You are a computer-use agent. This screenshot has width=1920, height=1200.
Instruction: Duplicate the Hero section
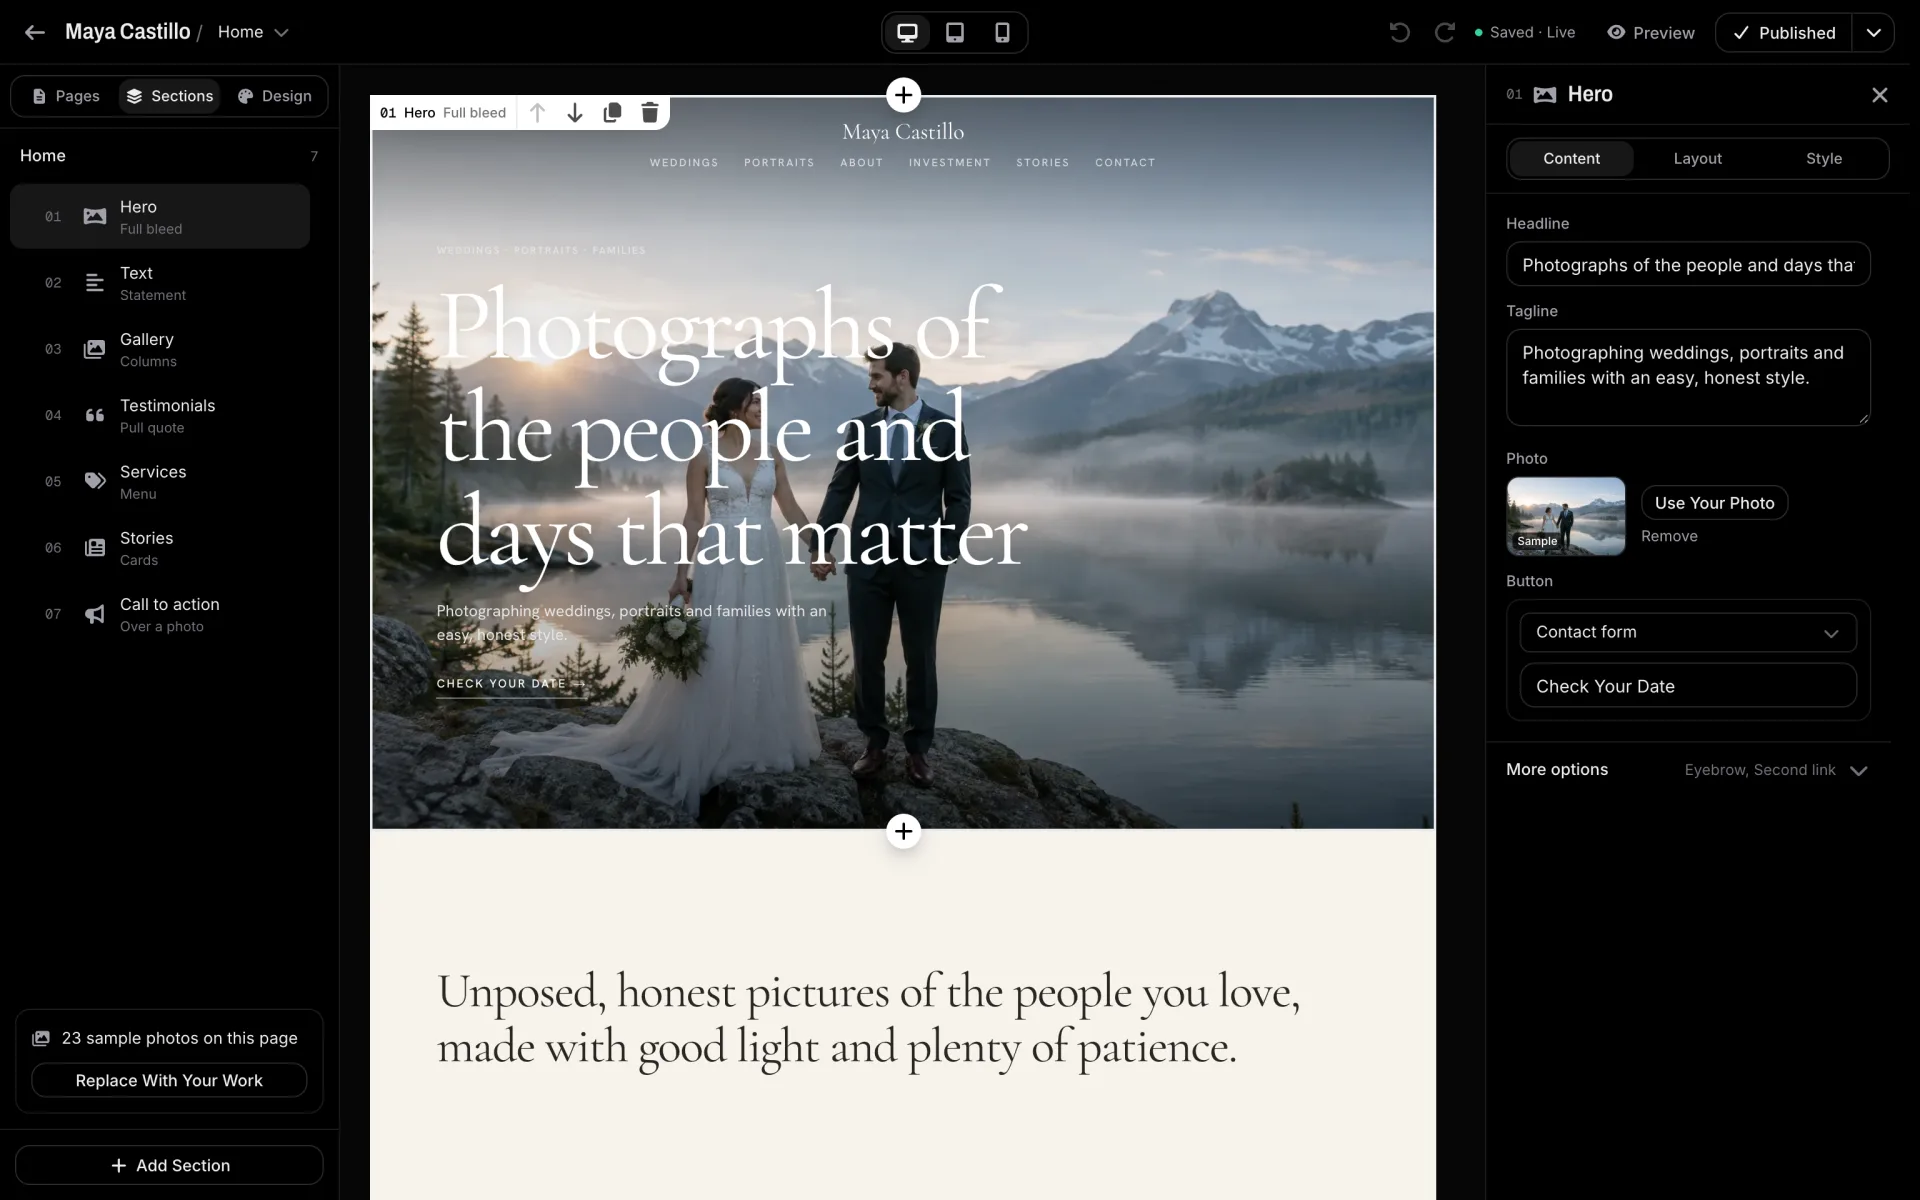click(x=612, y=113)
